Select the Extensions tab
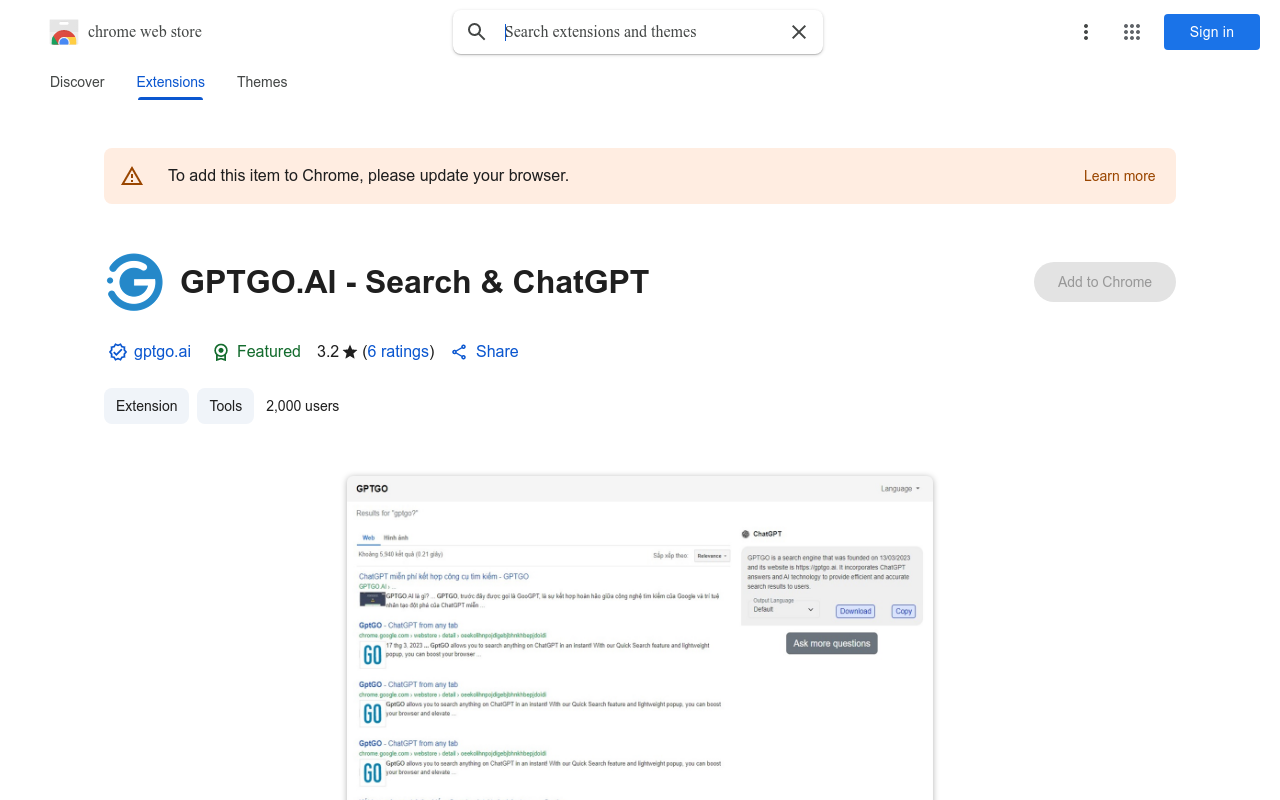This screenshot has width=1280, height=800. (171, 82)
